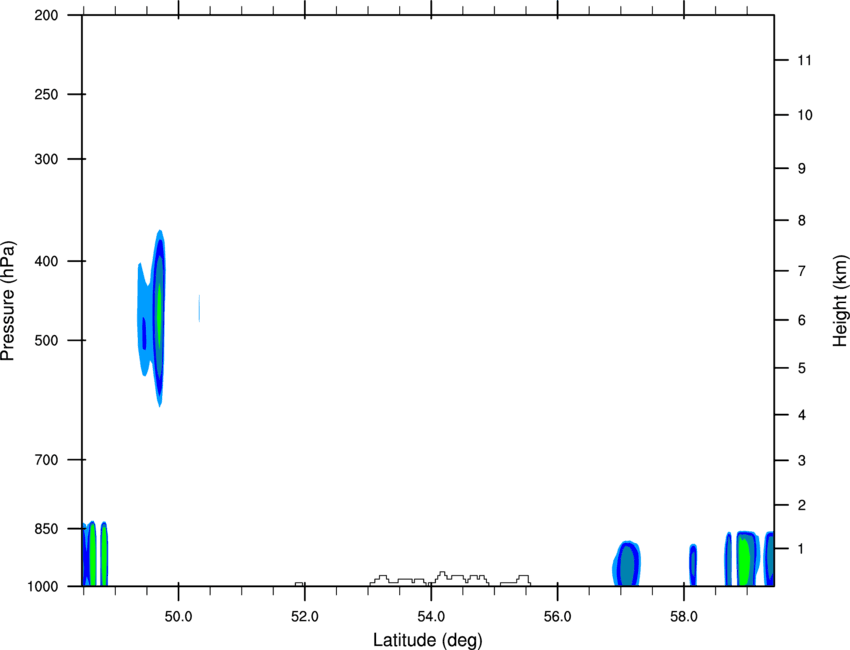Select the 700 pressure tick label
The height and width of the screenshot is (650, 850).
46,460
